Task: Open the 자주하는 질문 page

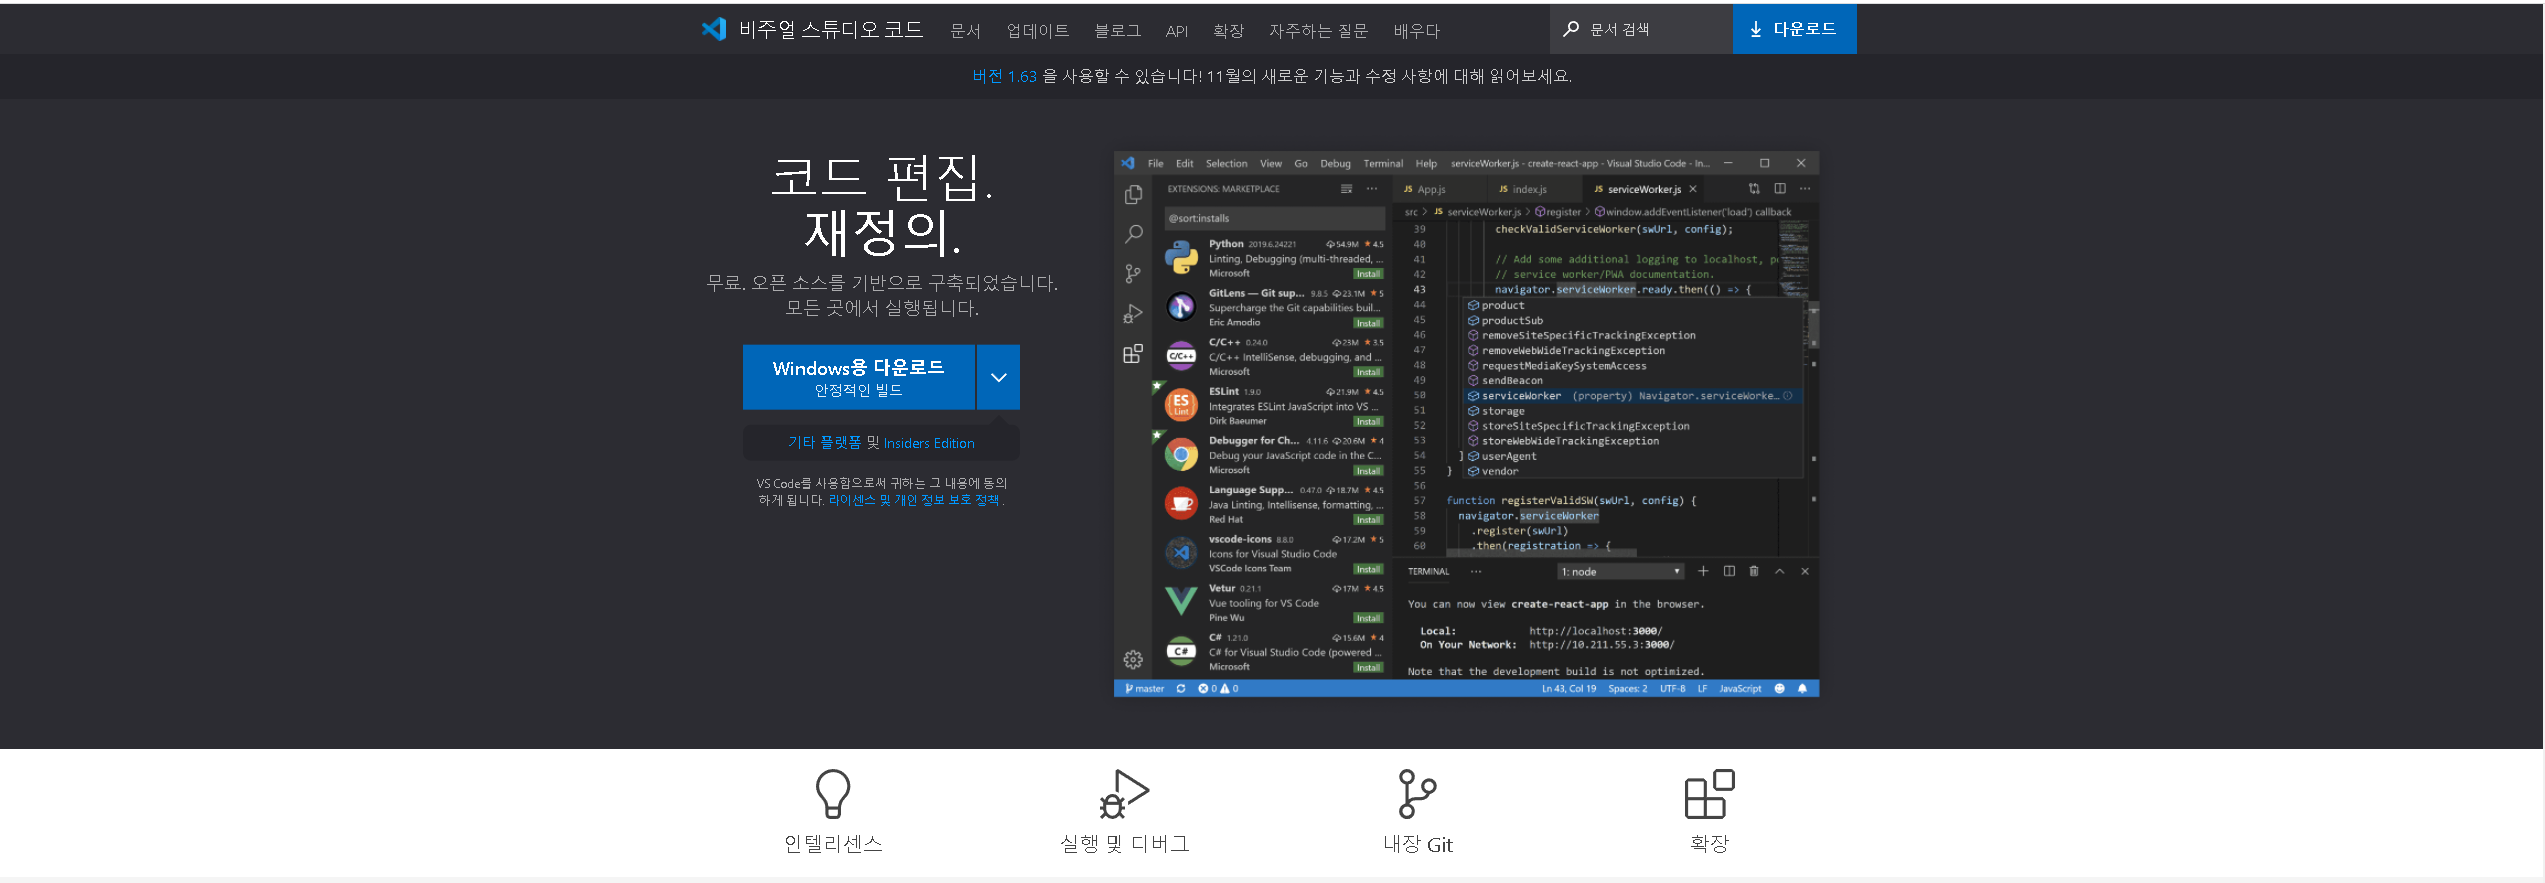Action: pos(1318,31)
